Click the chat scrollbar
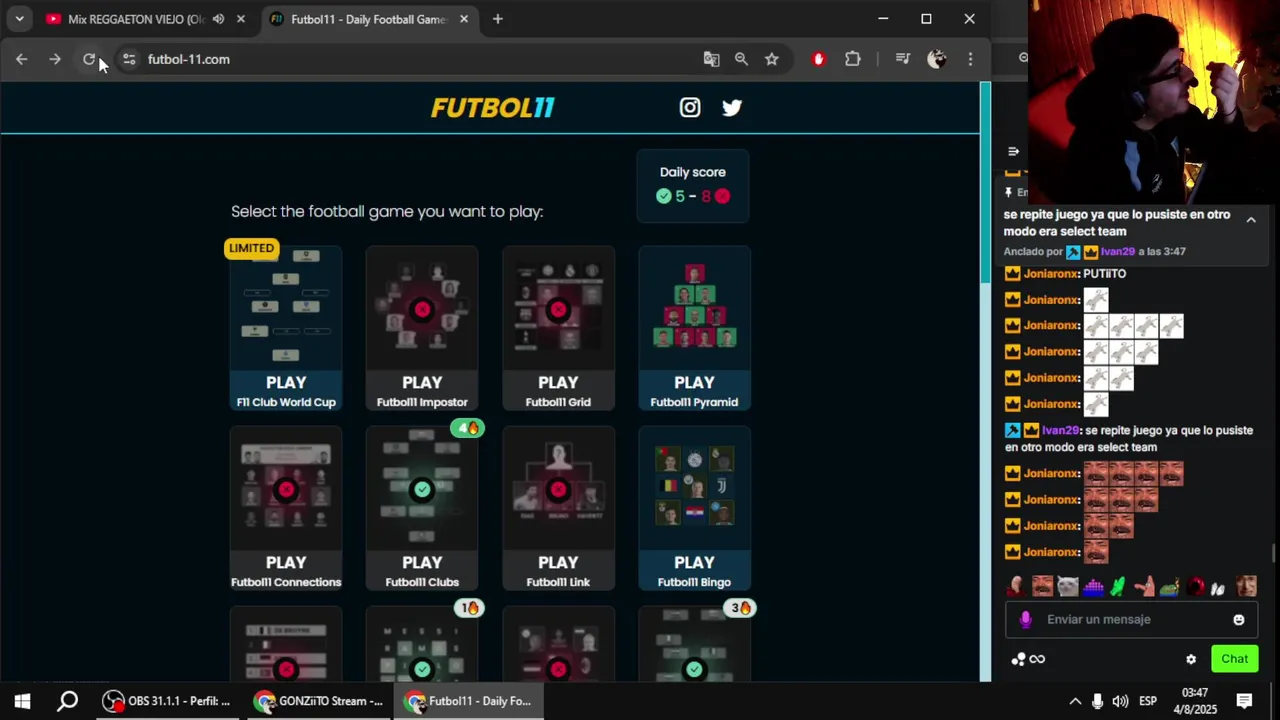The height and width of the screenshot is (720, 1280). pyautogui.click(x=1273, y=553)
